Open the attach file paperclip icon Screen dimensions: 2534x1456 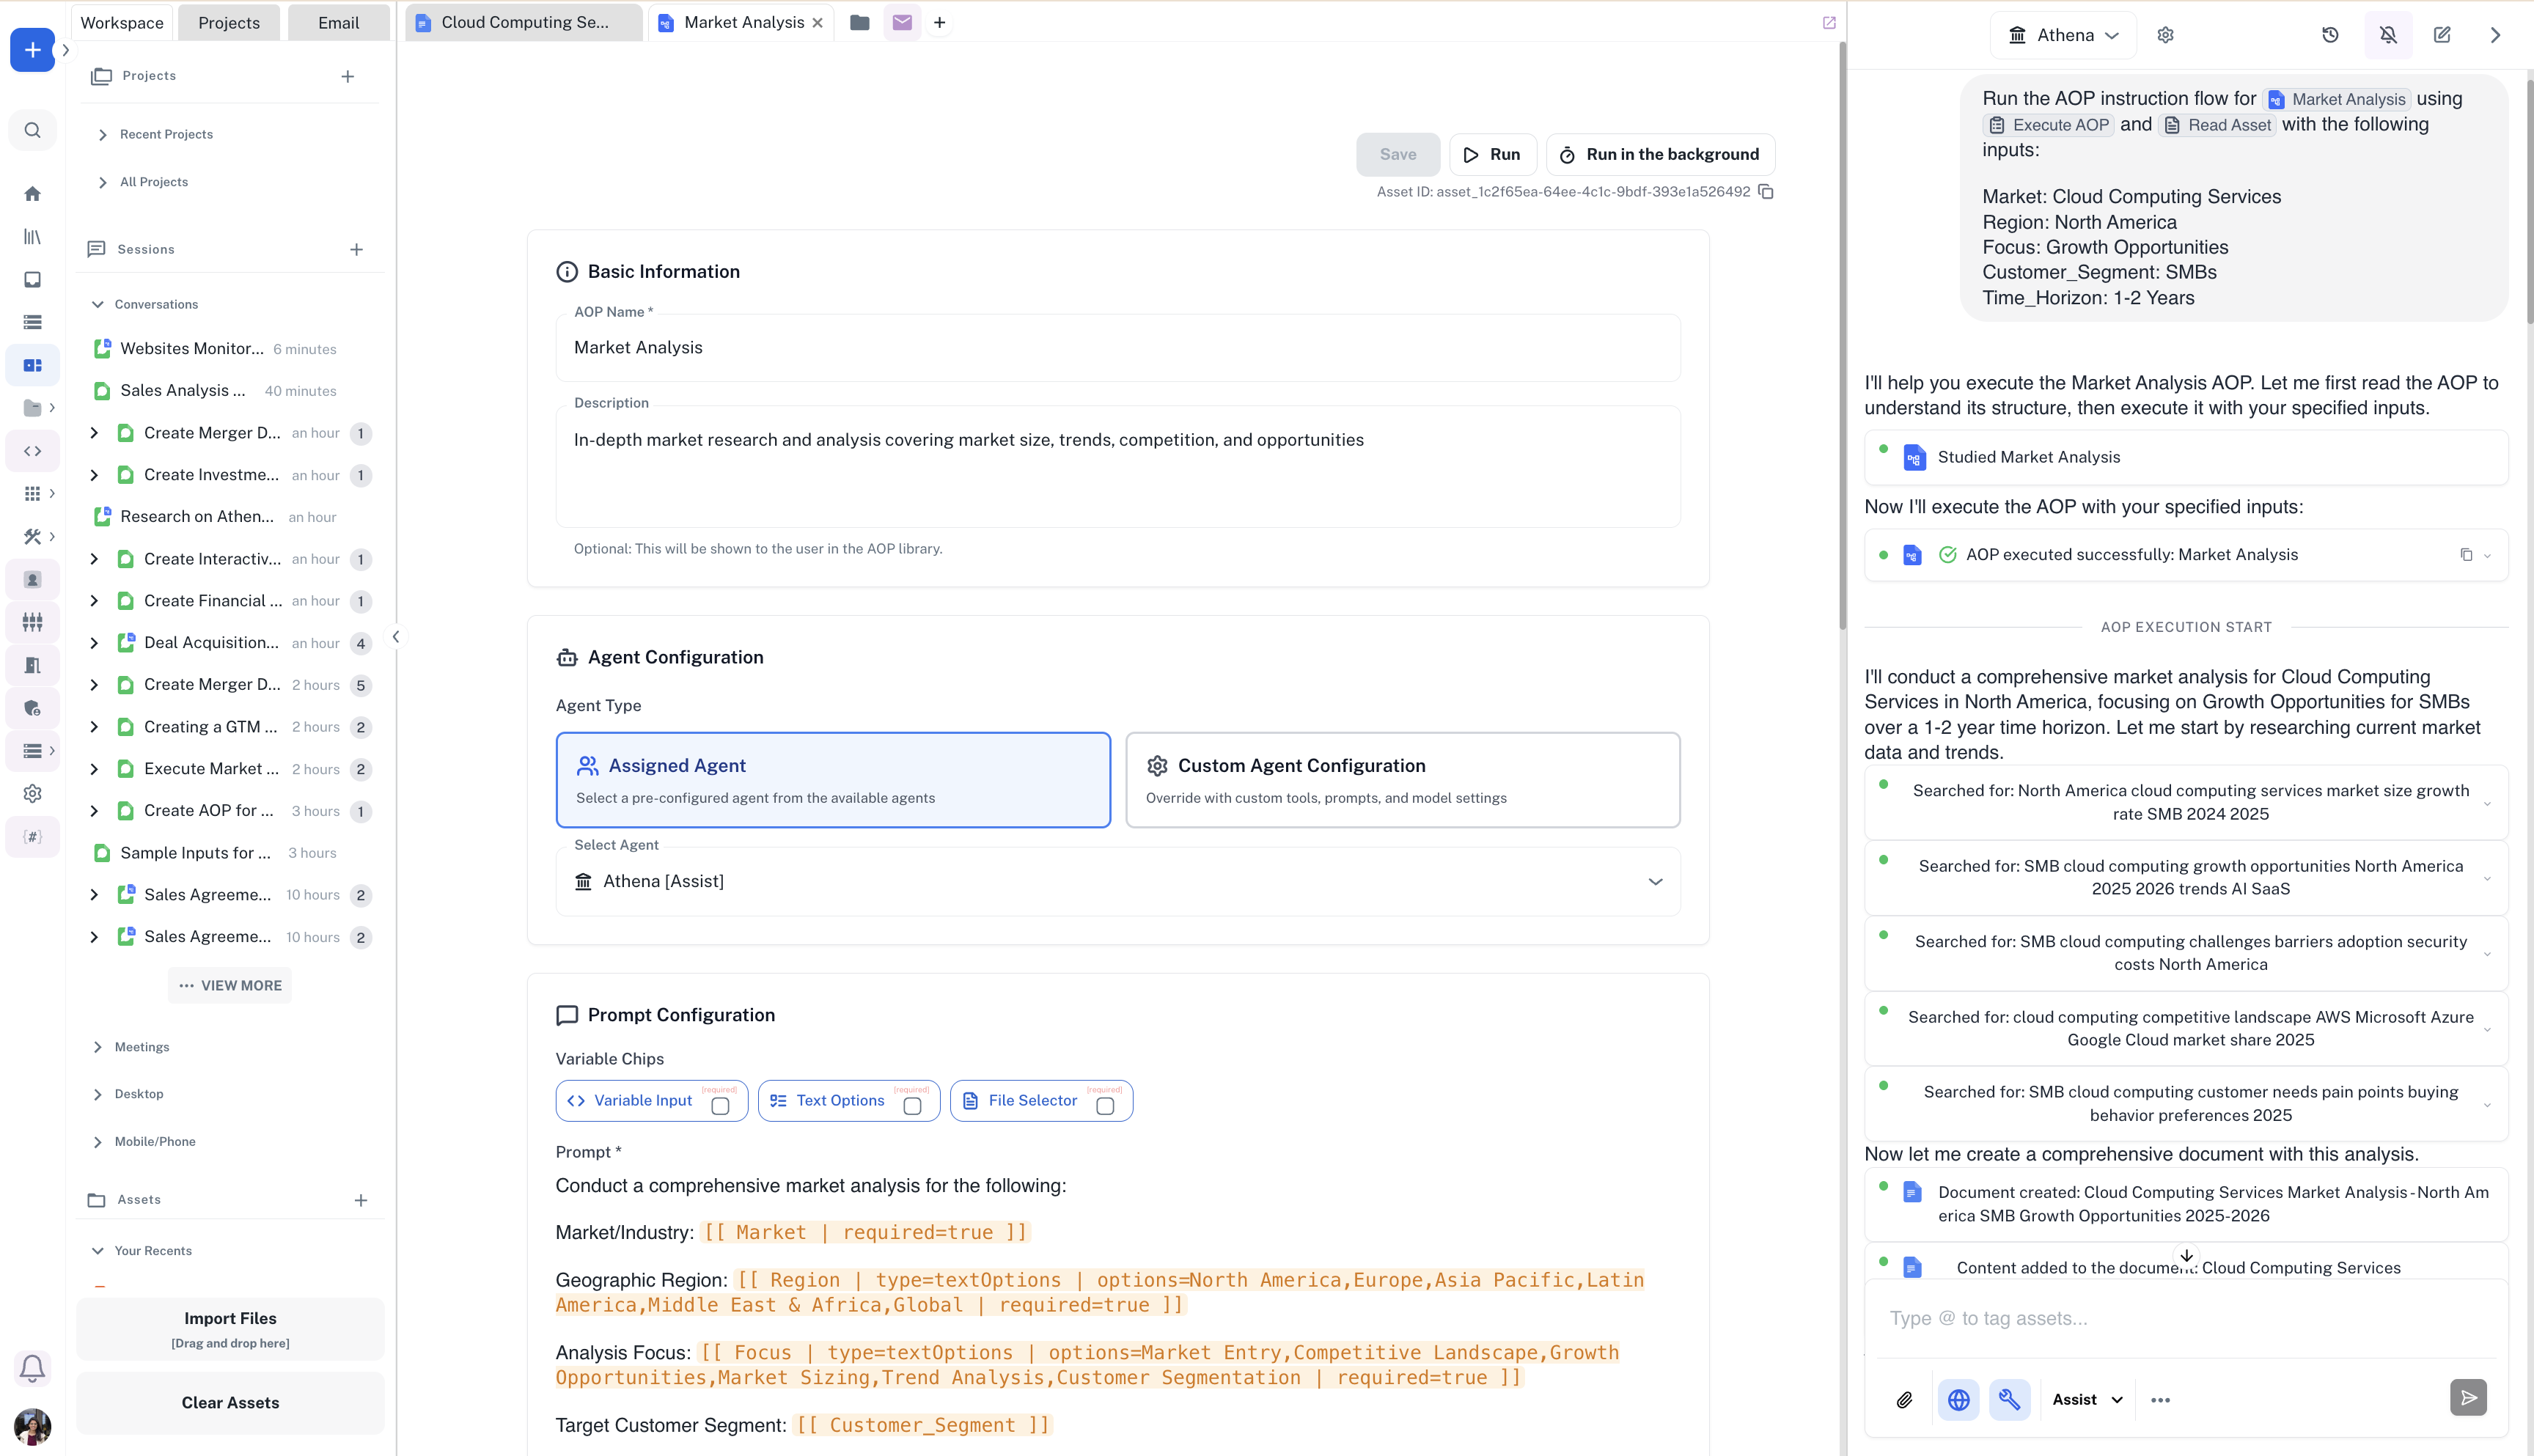point(1904,1399)
